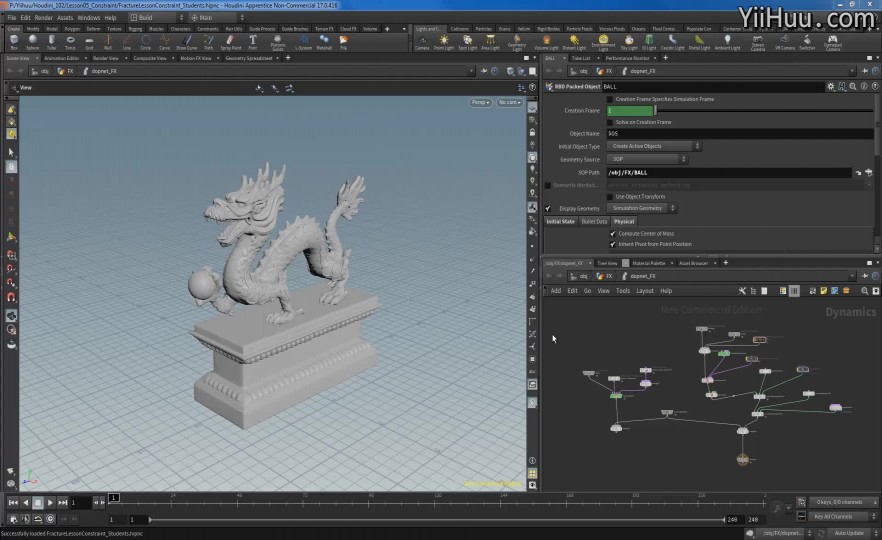Viewport: 882px width, 540px height.
Task: Open the No cam viewport dropdown
Action: click(509, 102)
